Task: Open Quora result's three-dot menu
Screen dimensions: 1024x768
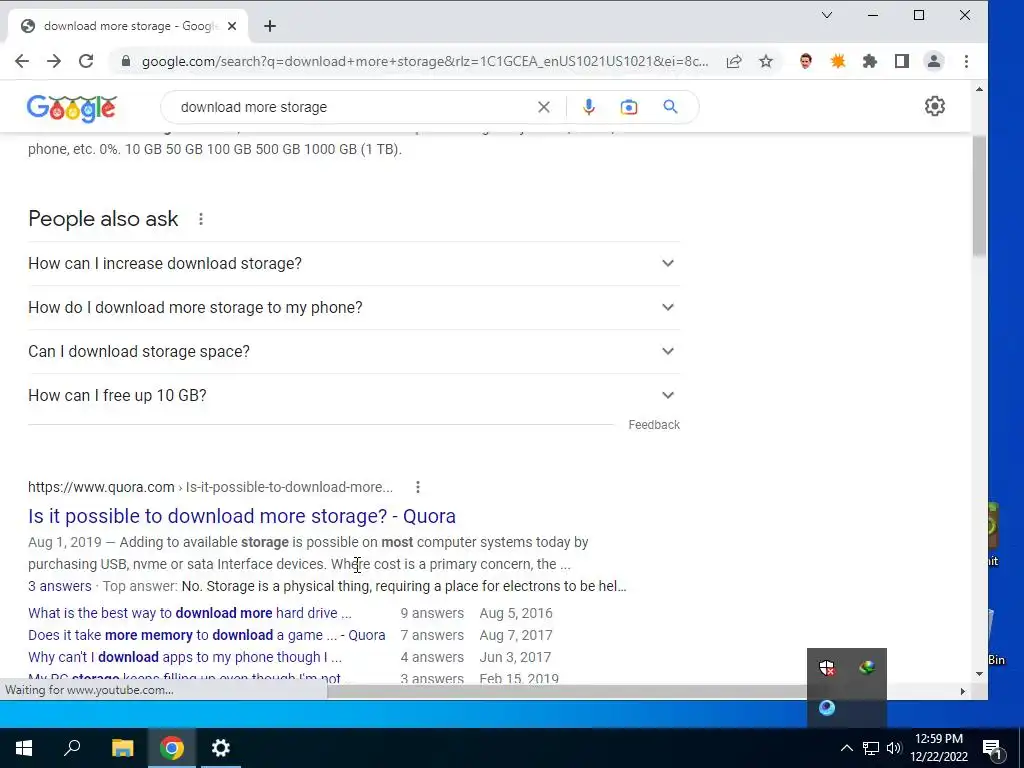Action: 418,487
